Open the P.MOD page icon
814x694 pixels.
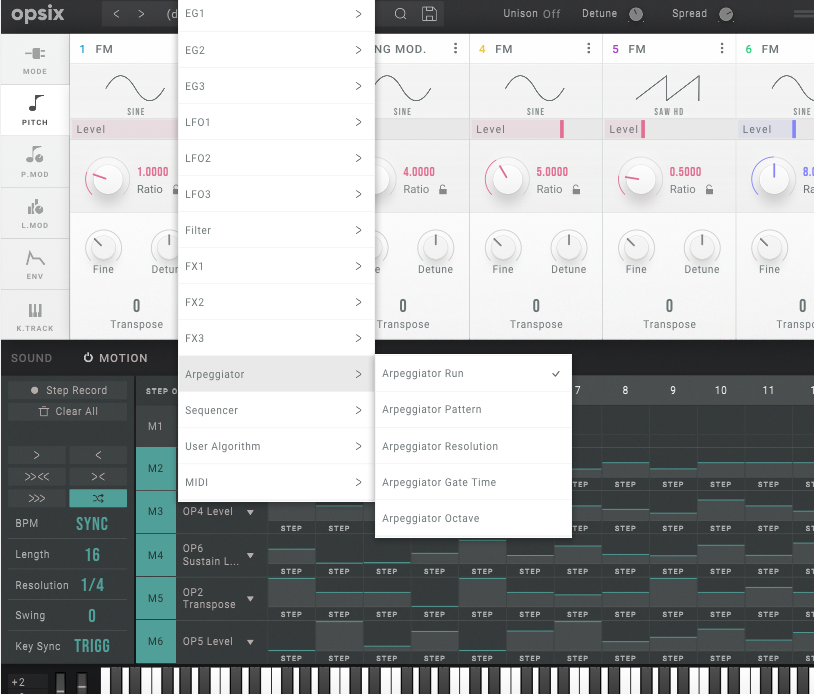[x=35, y=161]
